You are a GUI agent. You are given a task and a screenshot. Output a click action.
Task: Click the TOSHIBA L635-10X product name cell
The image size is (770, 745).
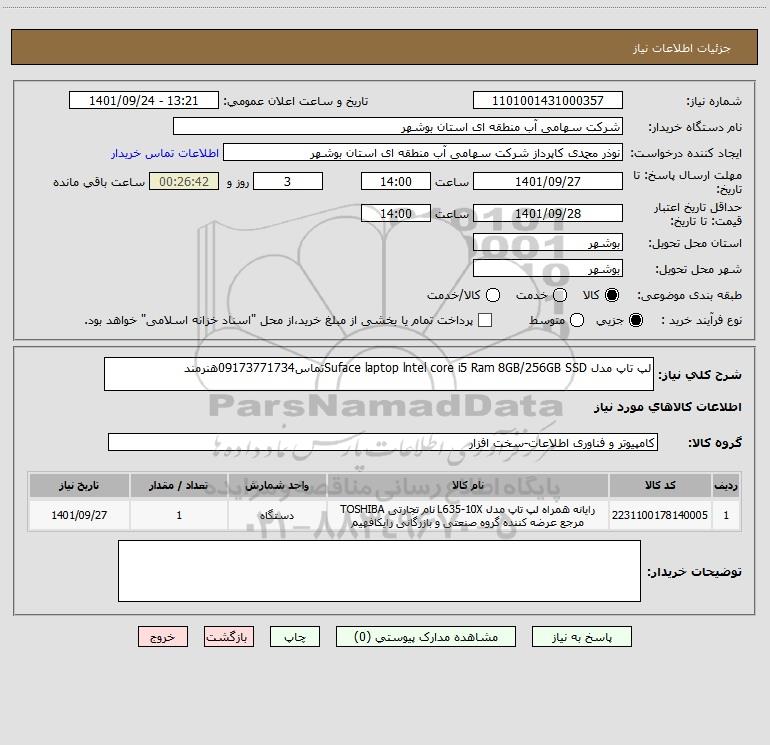(468, 515)
